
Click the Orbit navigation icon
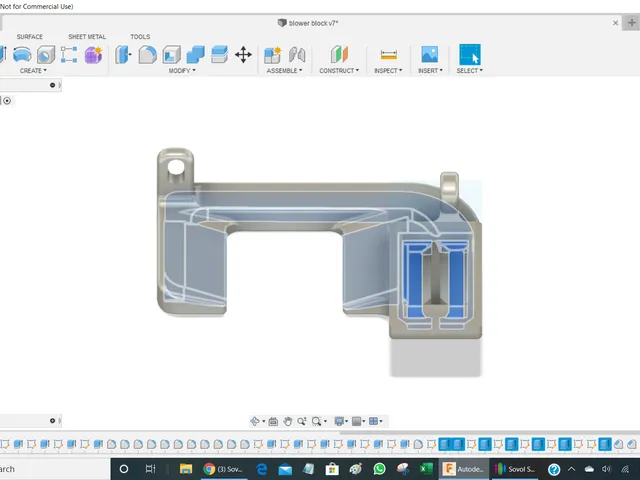(255, 421)
